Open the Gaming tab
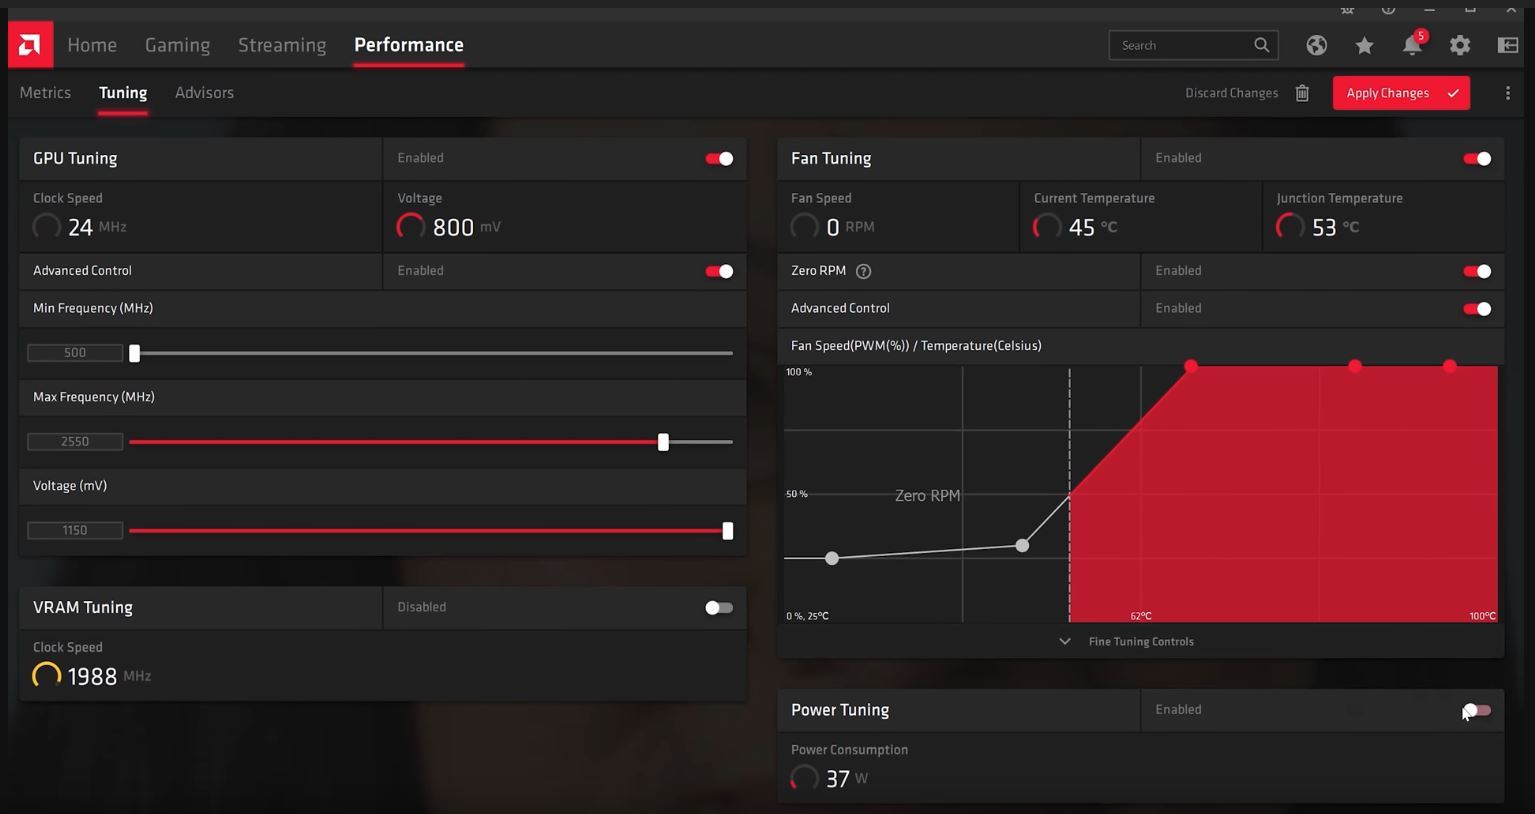The height and width of the screenshot is (814, 1535). coord(177,45)
